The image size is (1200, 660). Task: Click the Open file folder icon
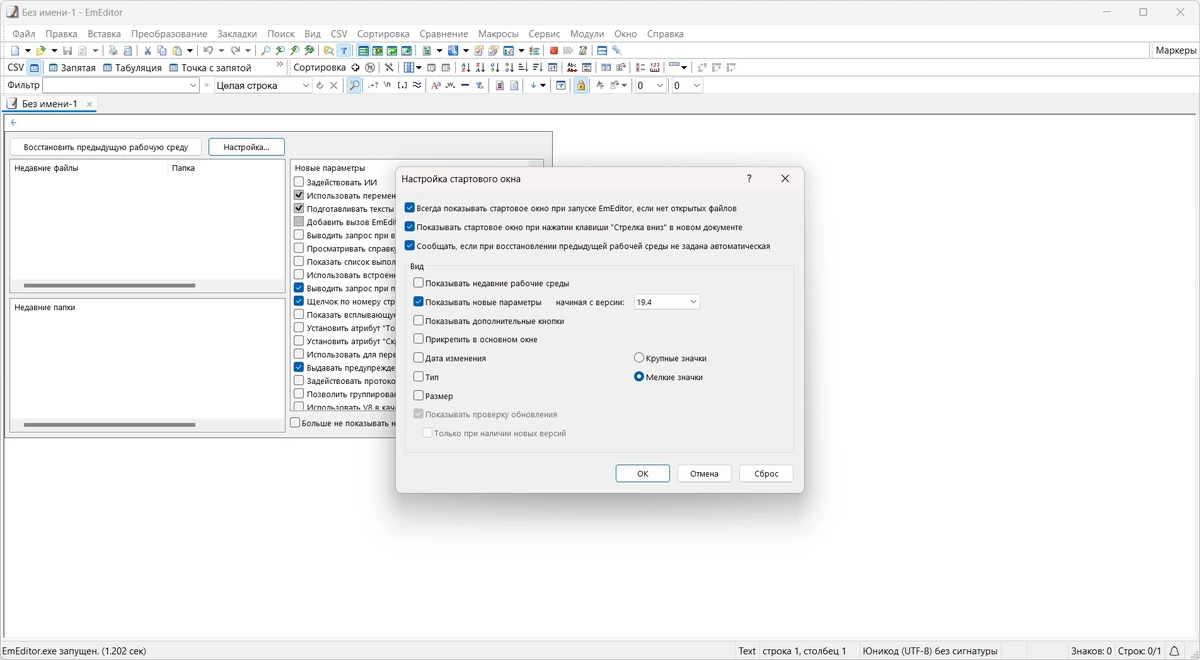point(41,50)
